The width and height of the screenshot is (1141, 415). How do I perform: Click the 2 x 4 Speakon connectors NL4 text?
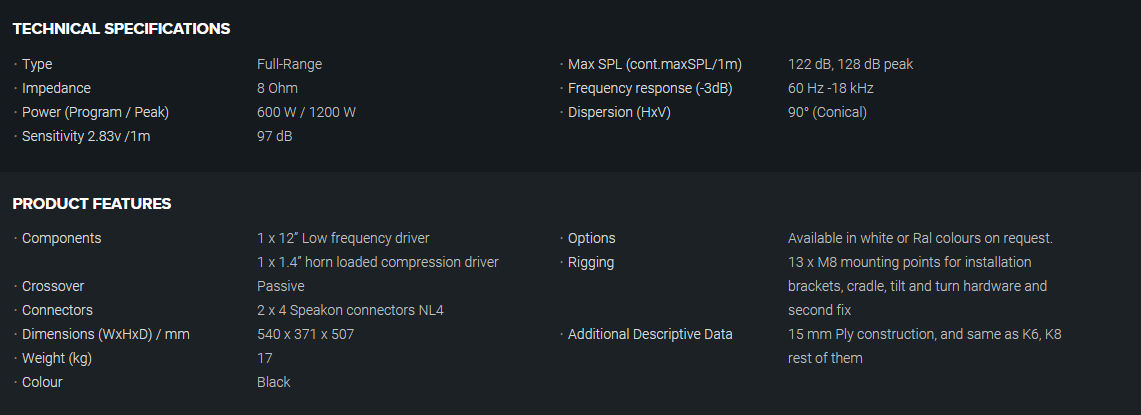coord(350,310)
